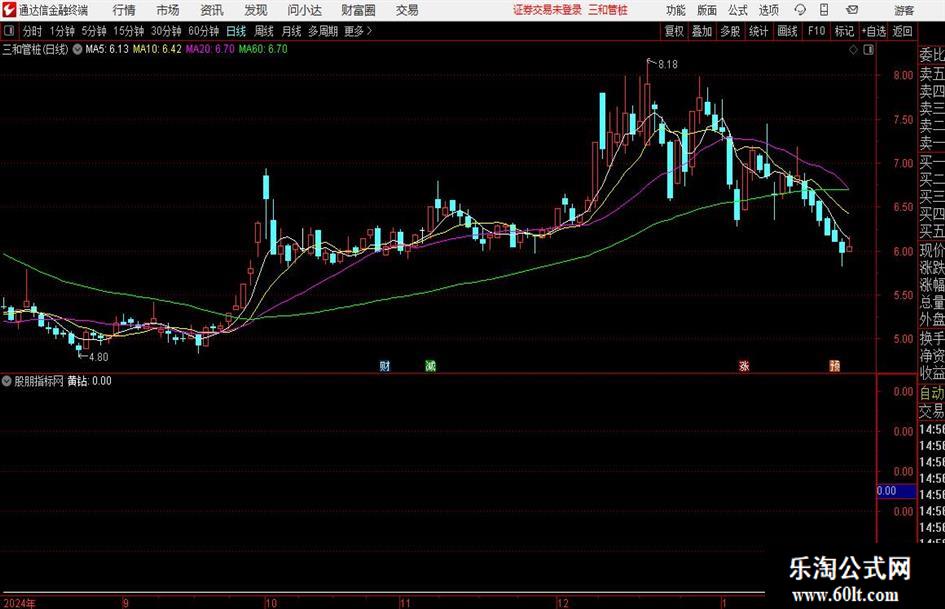Click the MA20: 6.70 purple label

click(210, 49)
